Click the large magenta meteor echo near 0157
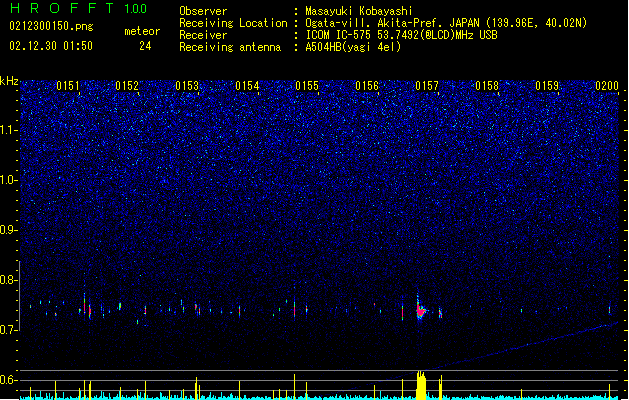This screenshot has width=629, height=400. 420,310
